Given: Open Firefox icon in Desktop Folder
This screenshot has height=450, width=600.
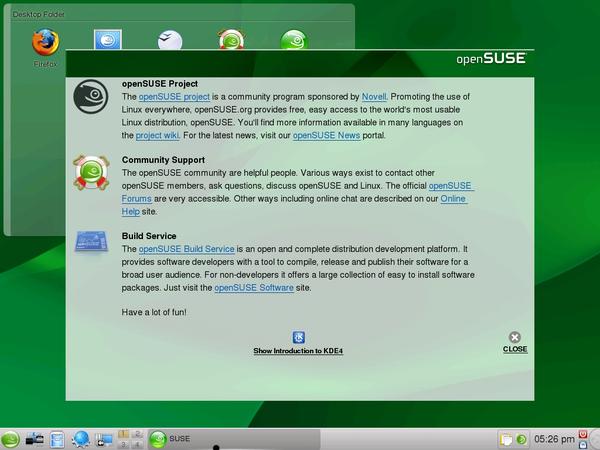Looking at the screenshot, I should tap(46, 42).
